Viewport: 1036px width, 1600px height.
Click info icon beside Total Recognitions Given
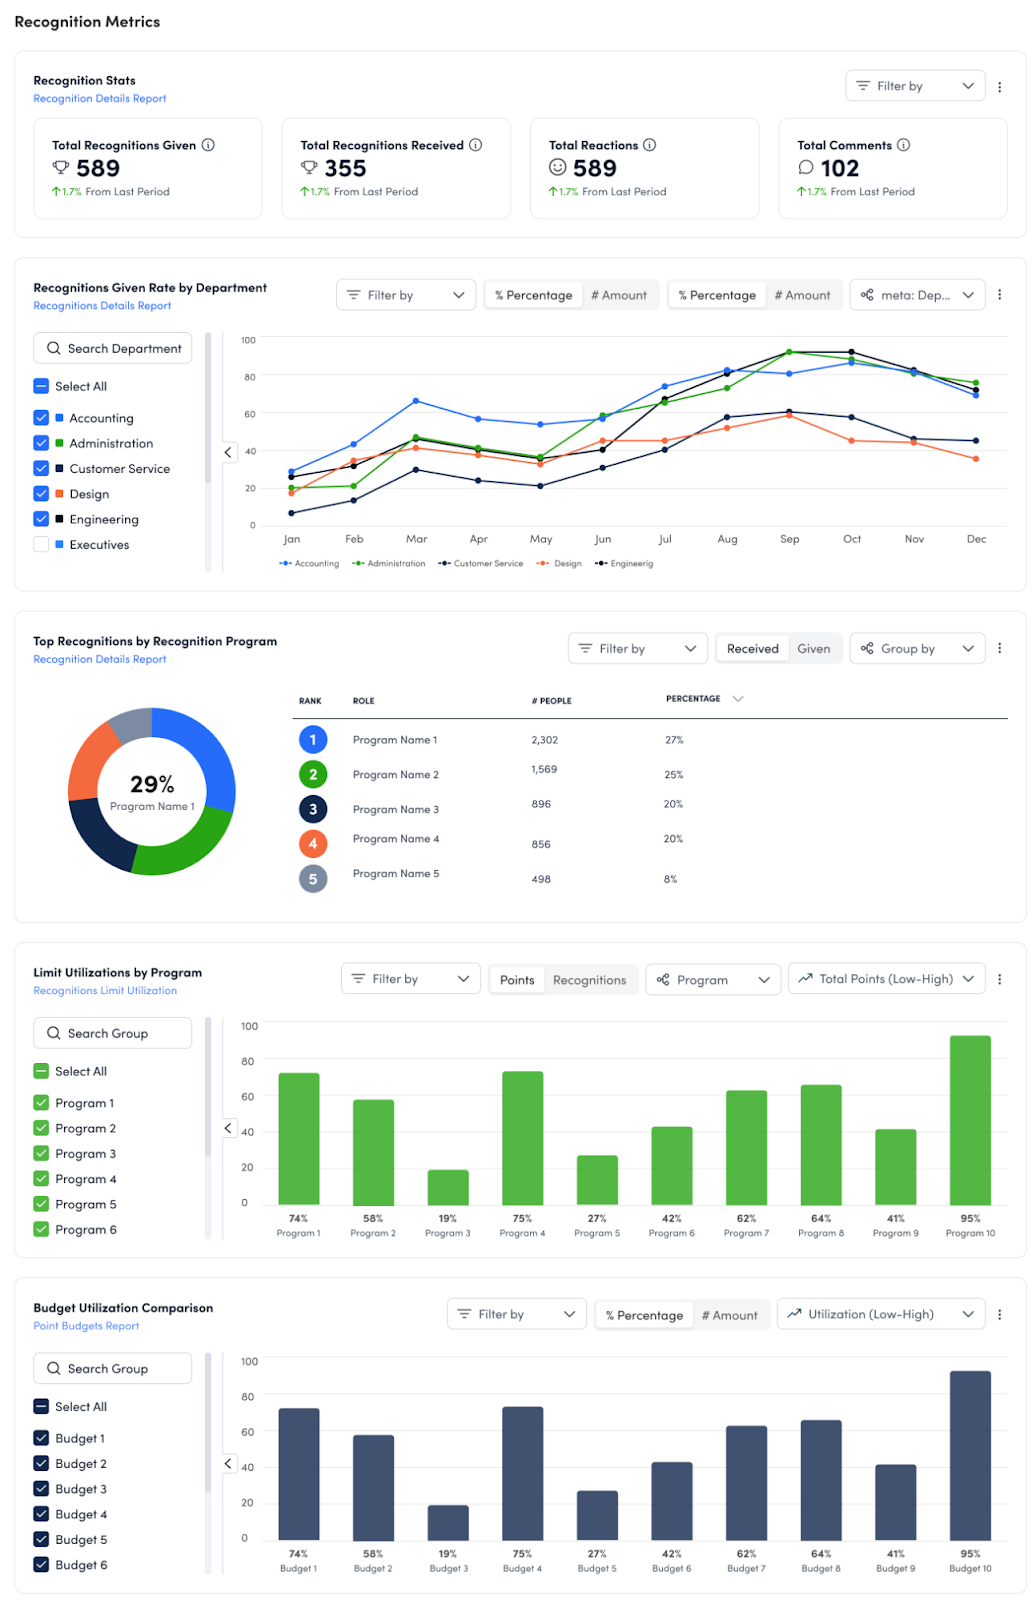(208, 145)
